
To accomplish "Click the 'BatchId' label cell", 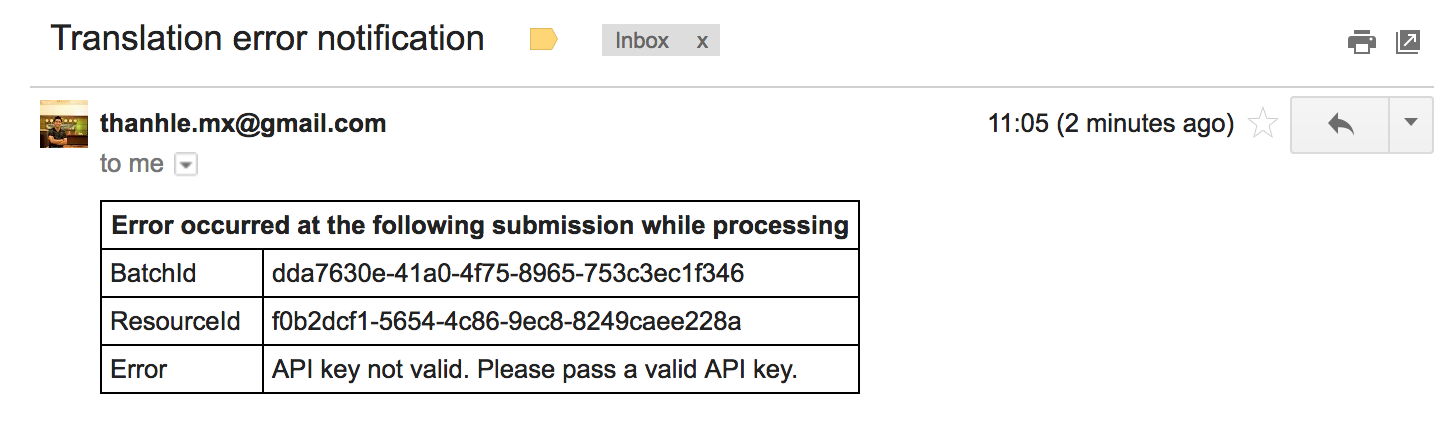I will pos(154,273).
